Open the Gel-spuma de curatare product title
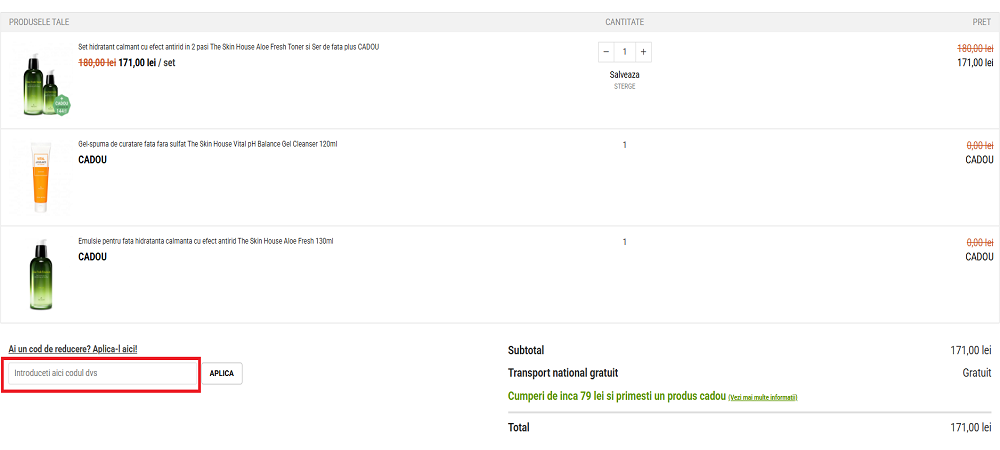The width and height of the screenshot is (1000, 450). point(207,144)
